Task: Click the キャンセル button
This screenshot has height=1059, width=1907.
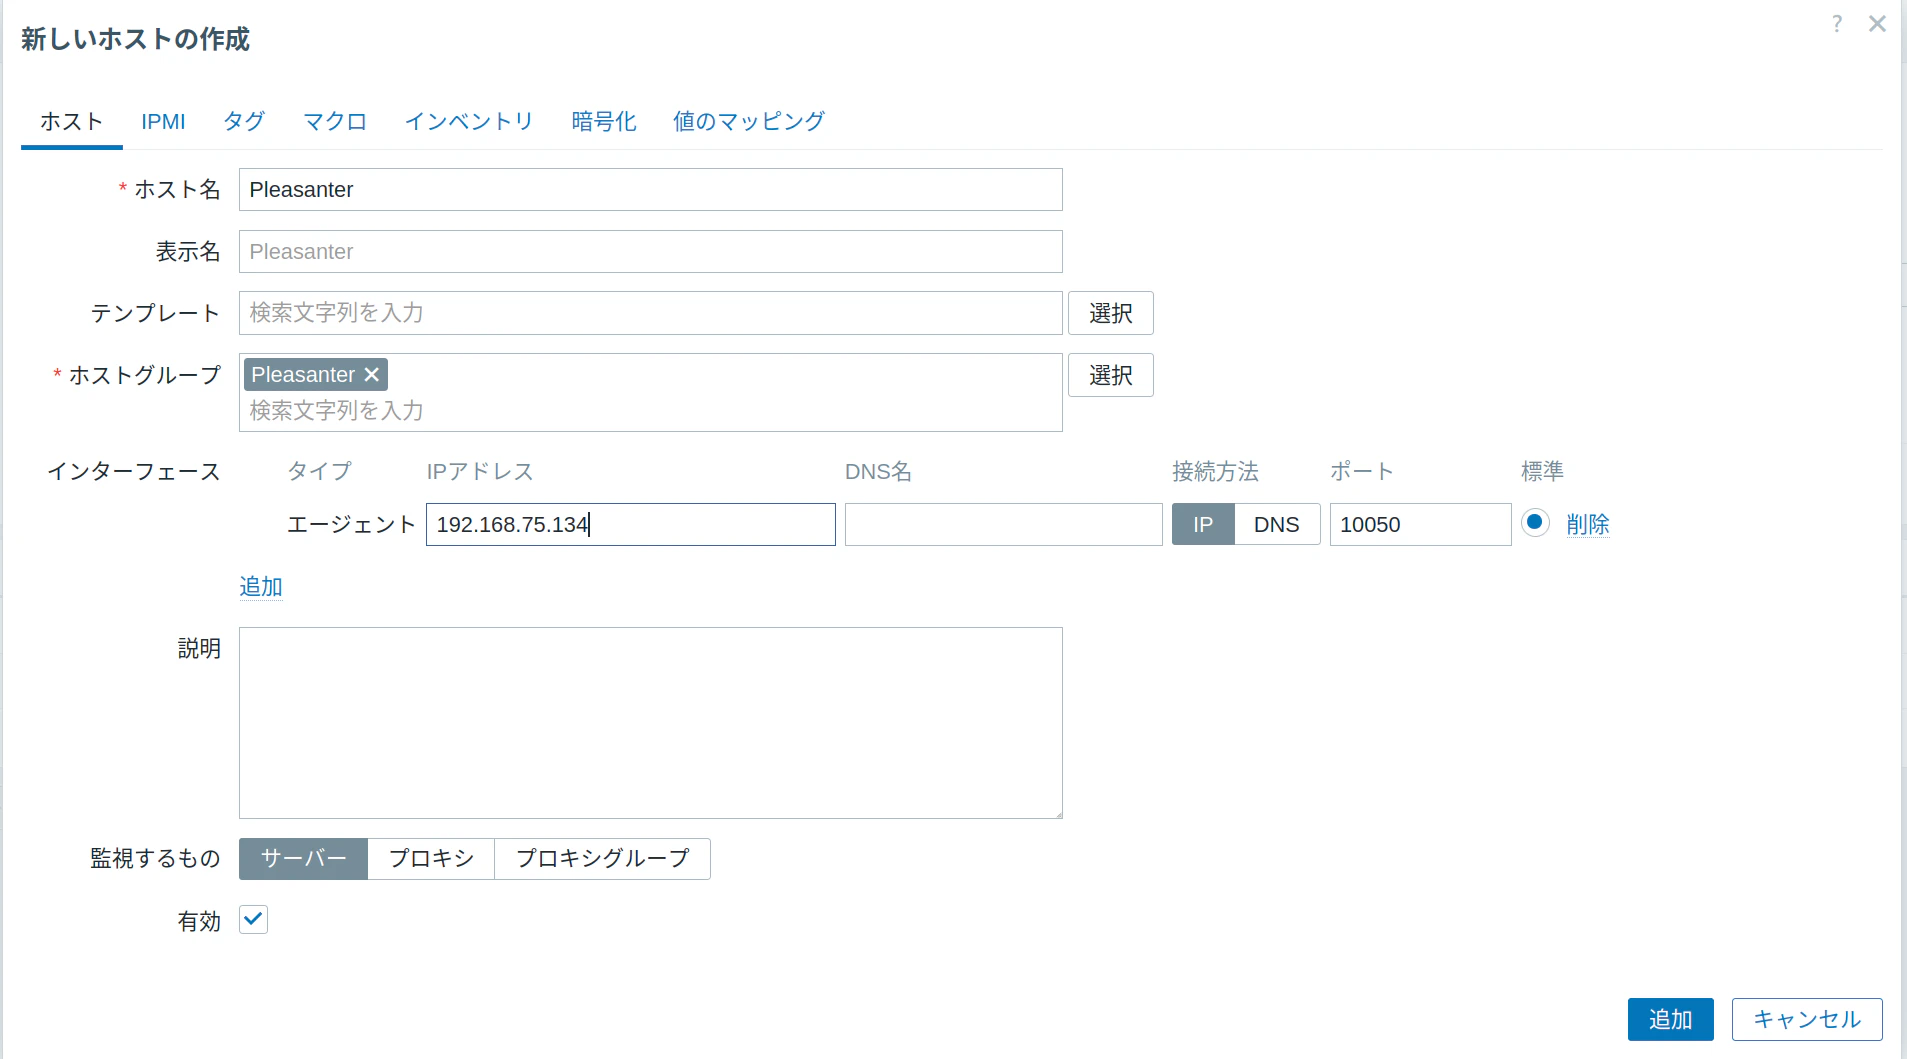Action: pos(1807,1020)
